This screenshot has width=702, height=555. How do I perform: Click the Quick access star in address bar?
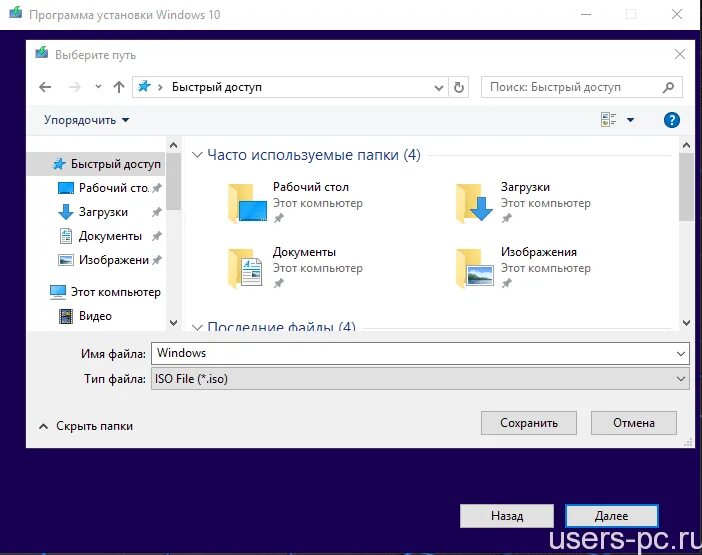(x=144, y=86)
